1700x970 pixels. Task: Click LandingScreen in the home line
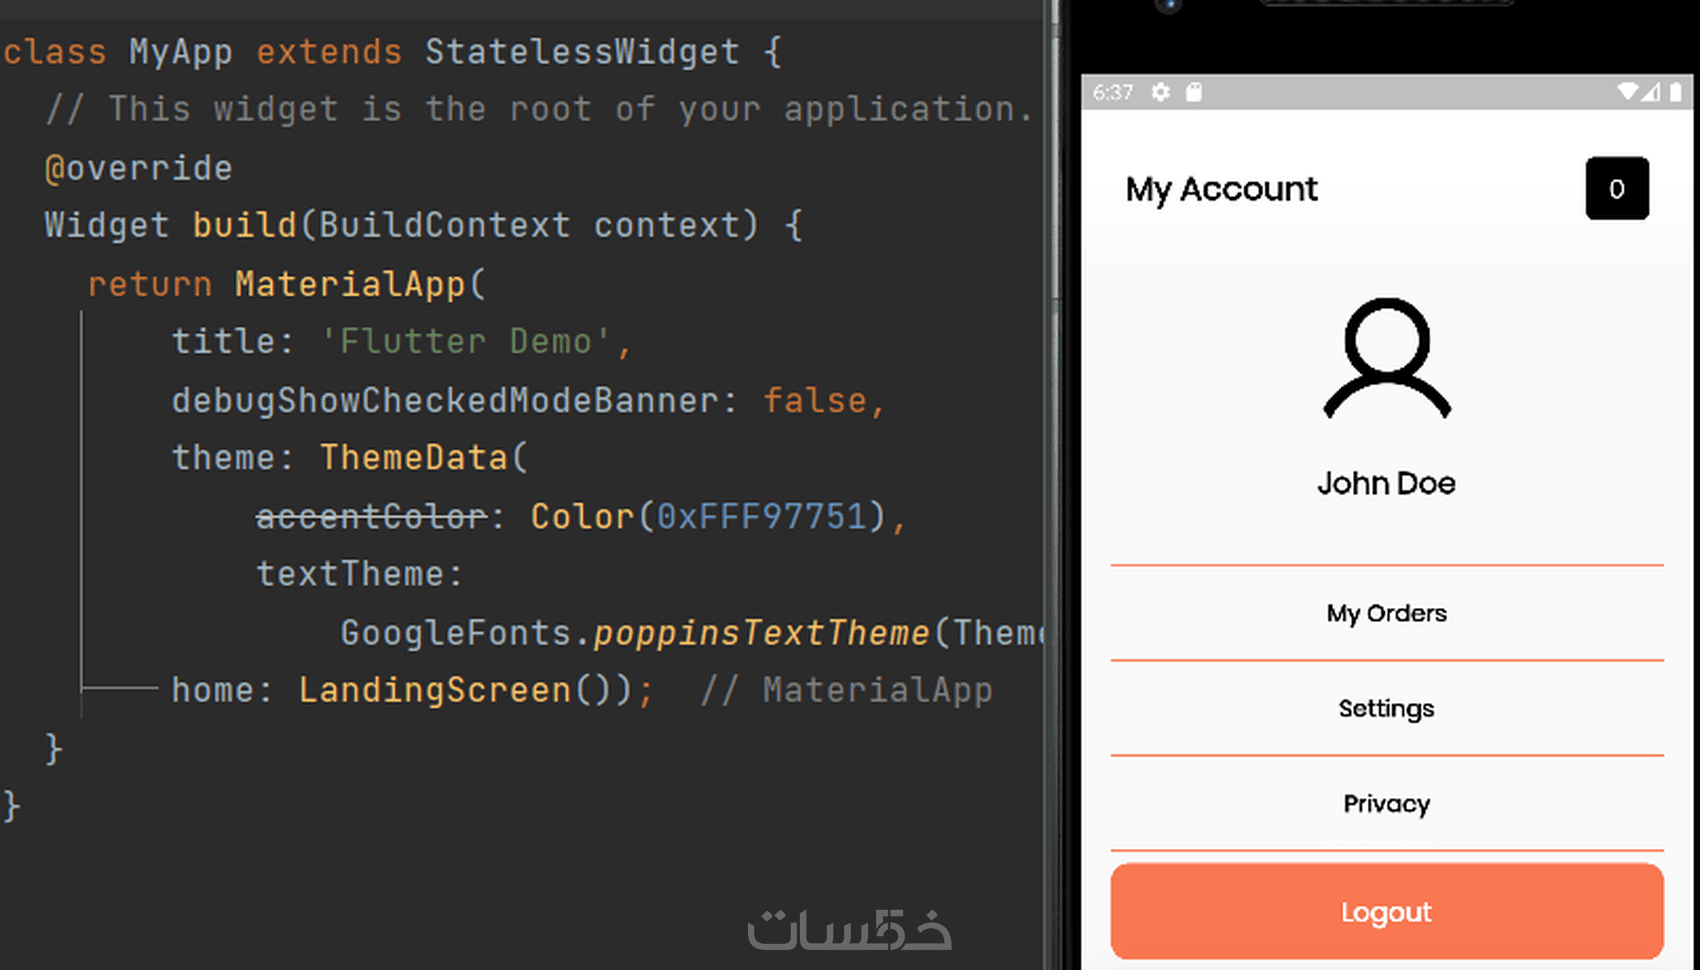[x=434, y=690]
